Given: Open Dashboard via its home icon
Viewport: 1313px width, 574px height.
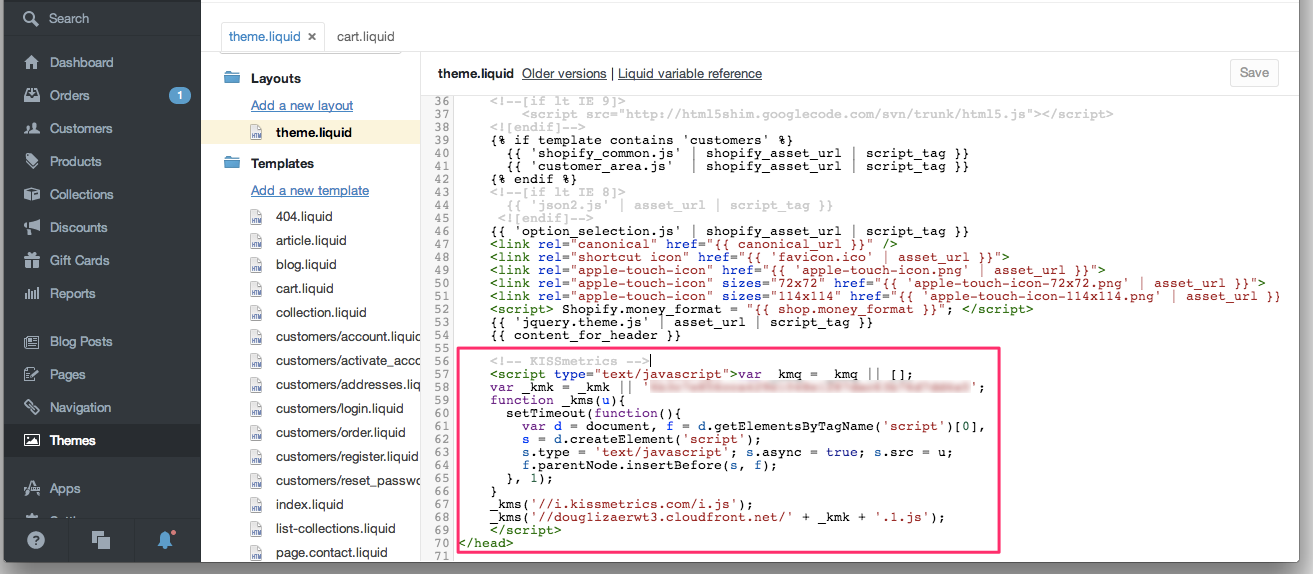Looking at the screenshot, I should point(32,62).
